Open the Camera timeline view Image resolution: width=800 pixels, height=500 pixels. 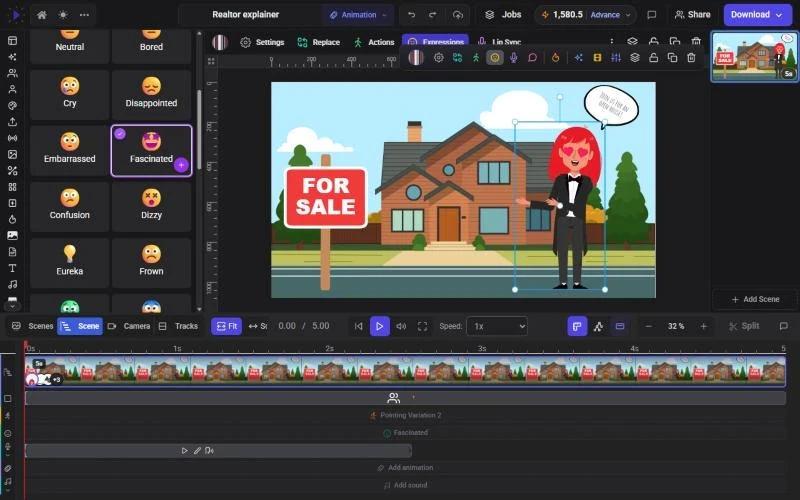click(129, 326)
